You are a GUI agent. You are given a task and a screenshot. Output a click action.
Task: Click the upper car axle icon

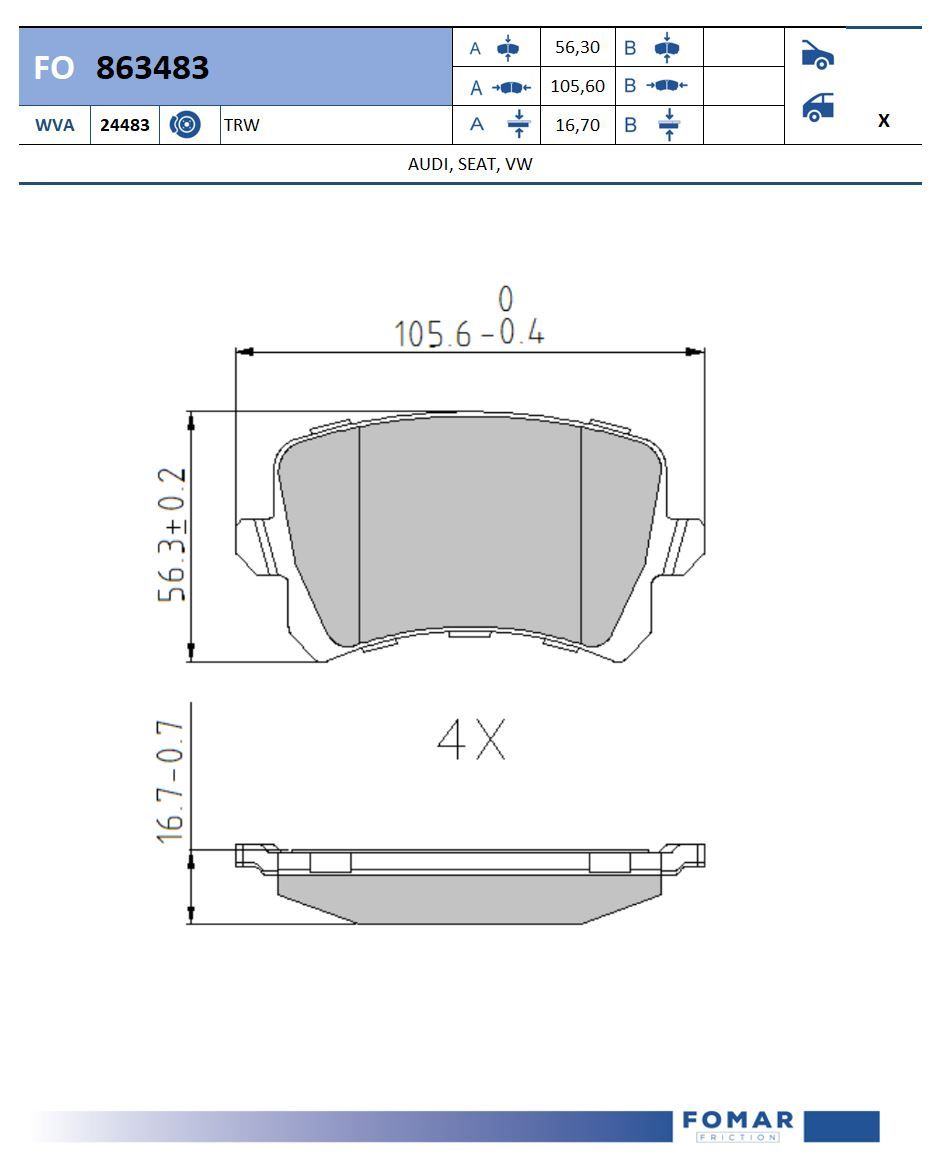coord(817,55)
